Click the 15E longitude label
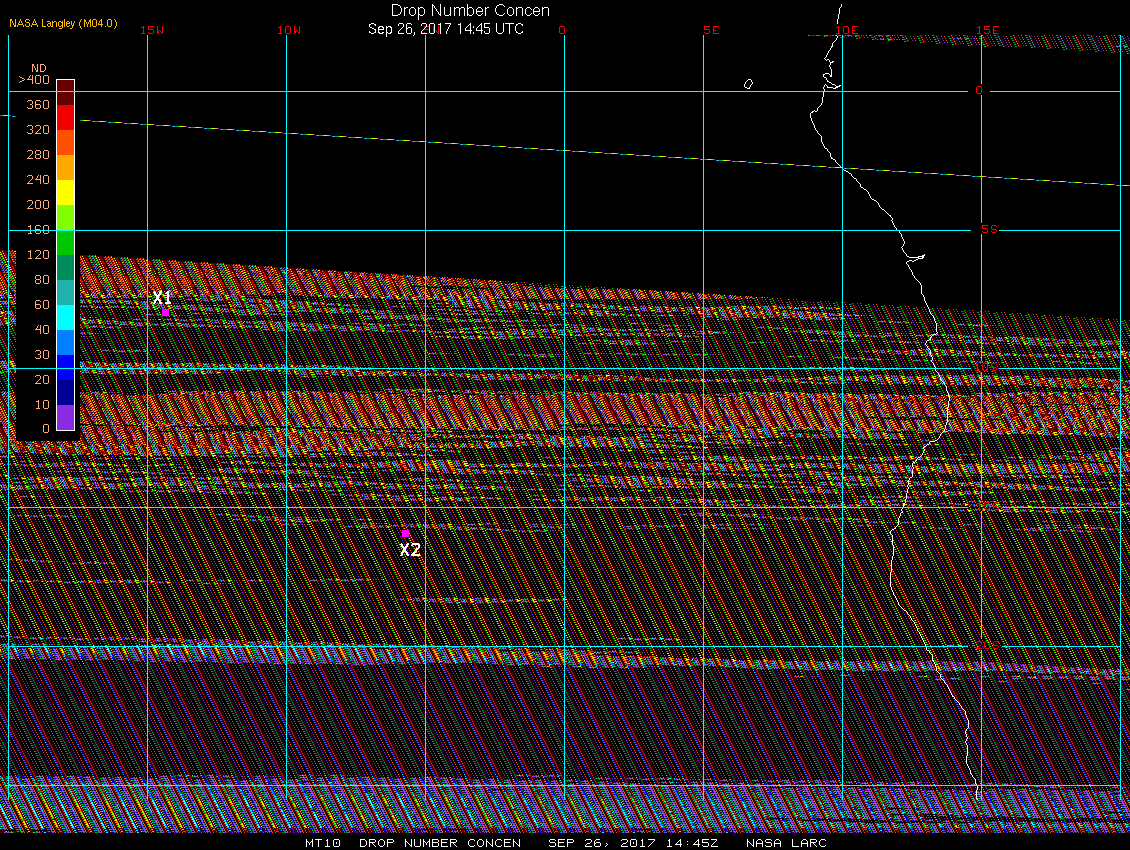Viewport: 1130px width, 850px height. (x=987, y=30)
